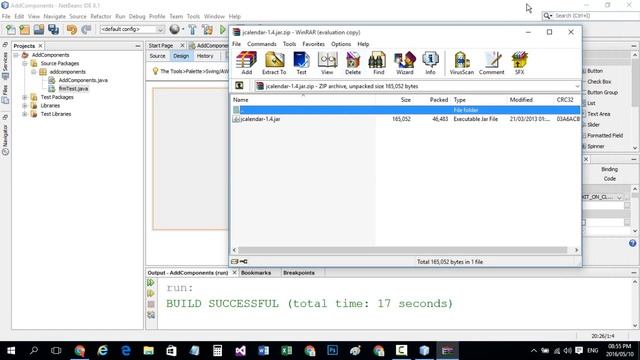Select frmTest.java in Projects tree

73,89
